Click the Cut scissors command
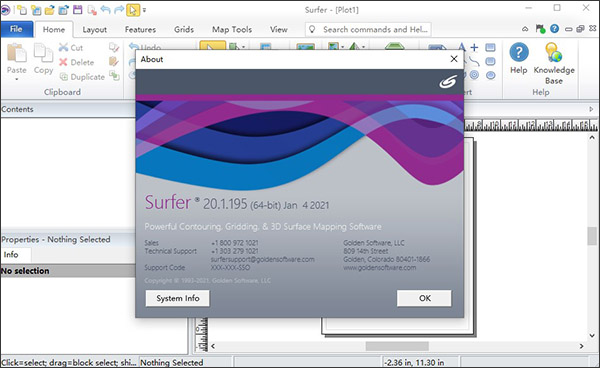This screenshot has width=600, height=368. pyautogui.click(x=71, y=47)
